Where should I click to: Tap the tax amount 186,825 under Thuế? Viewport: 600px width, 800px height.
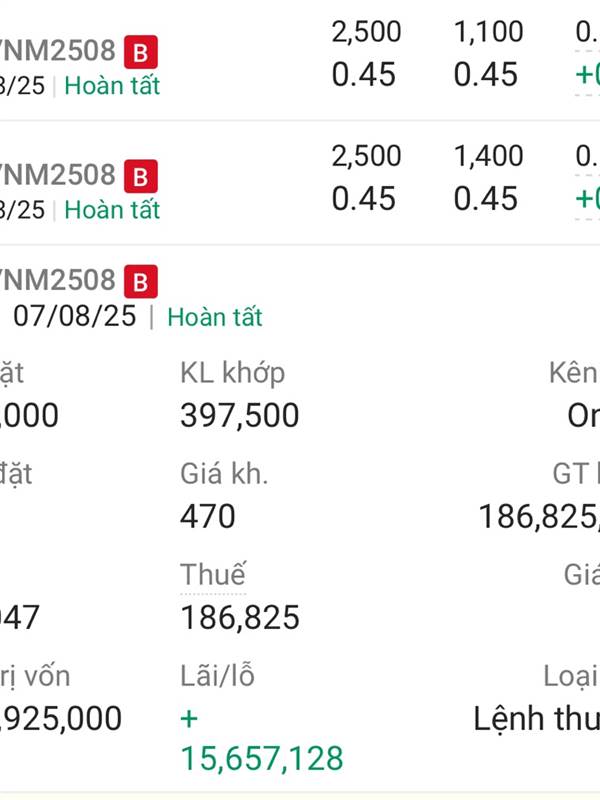(240, 617)
